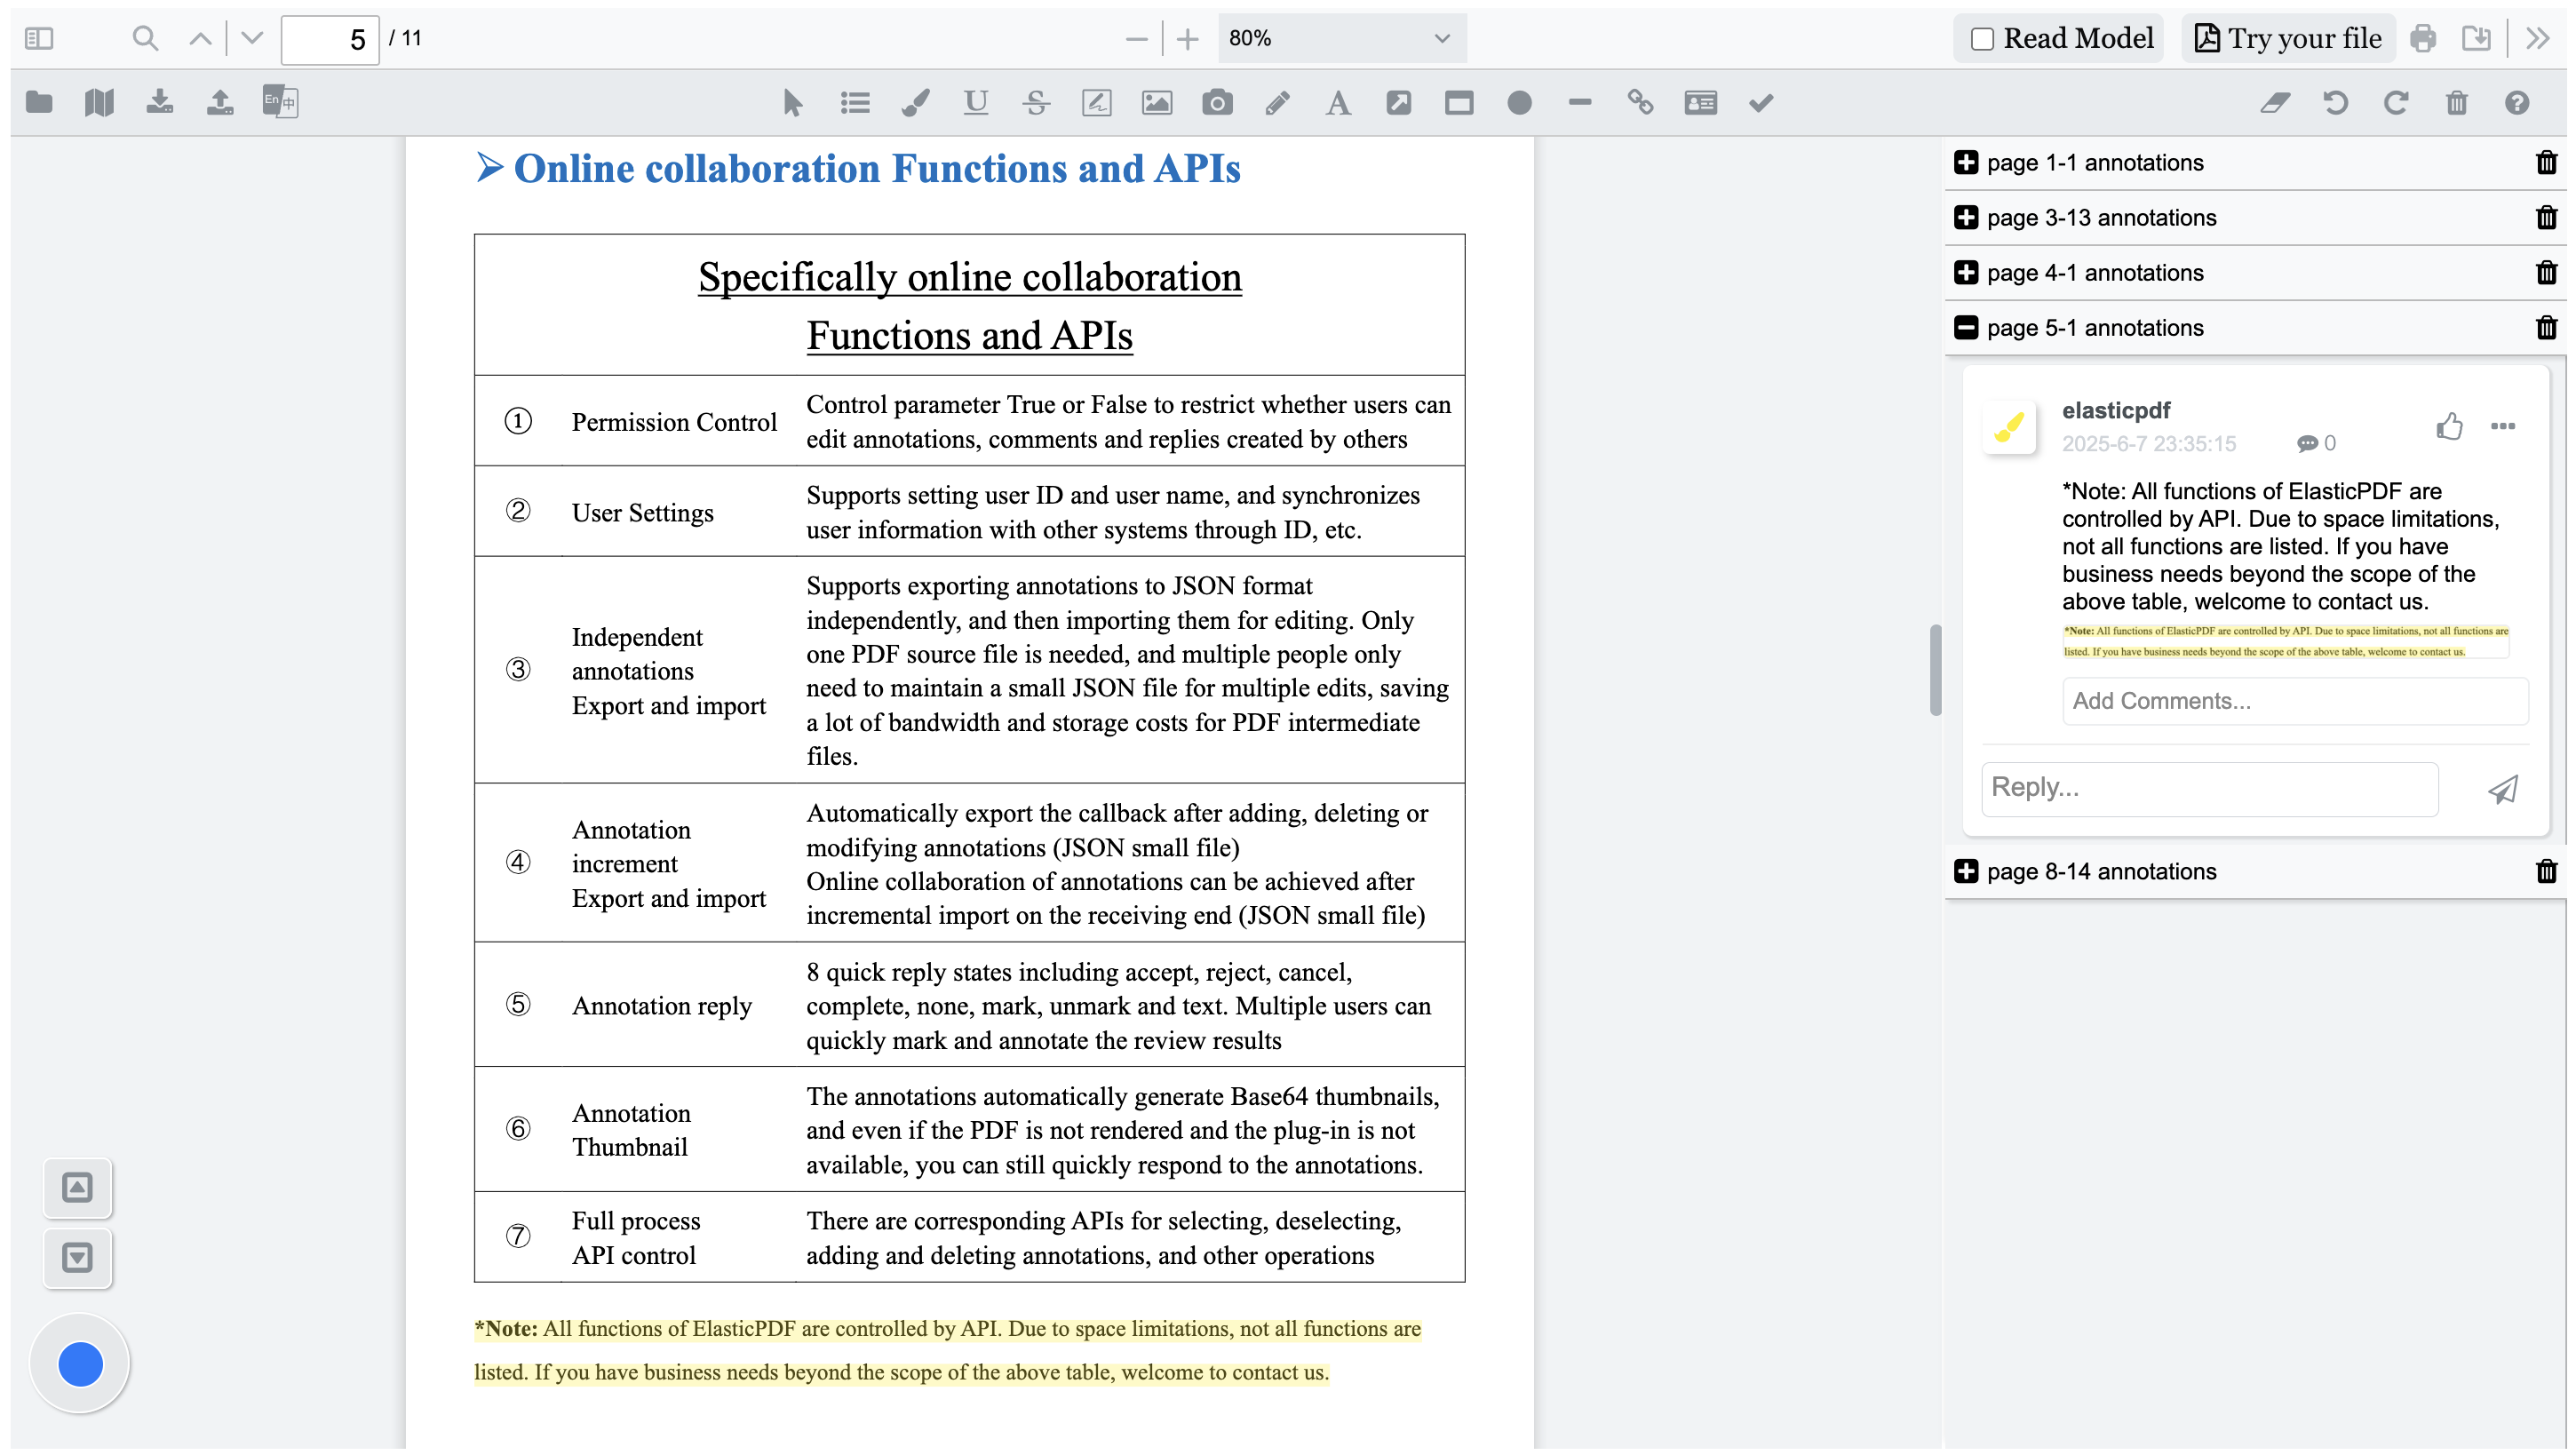Undo the last annotation action
This screenshot has width=2576, height=1455.
point(2336,103)
